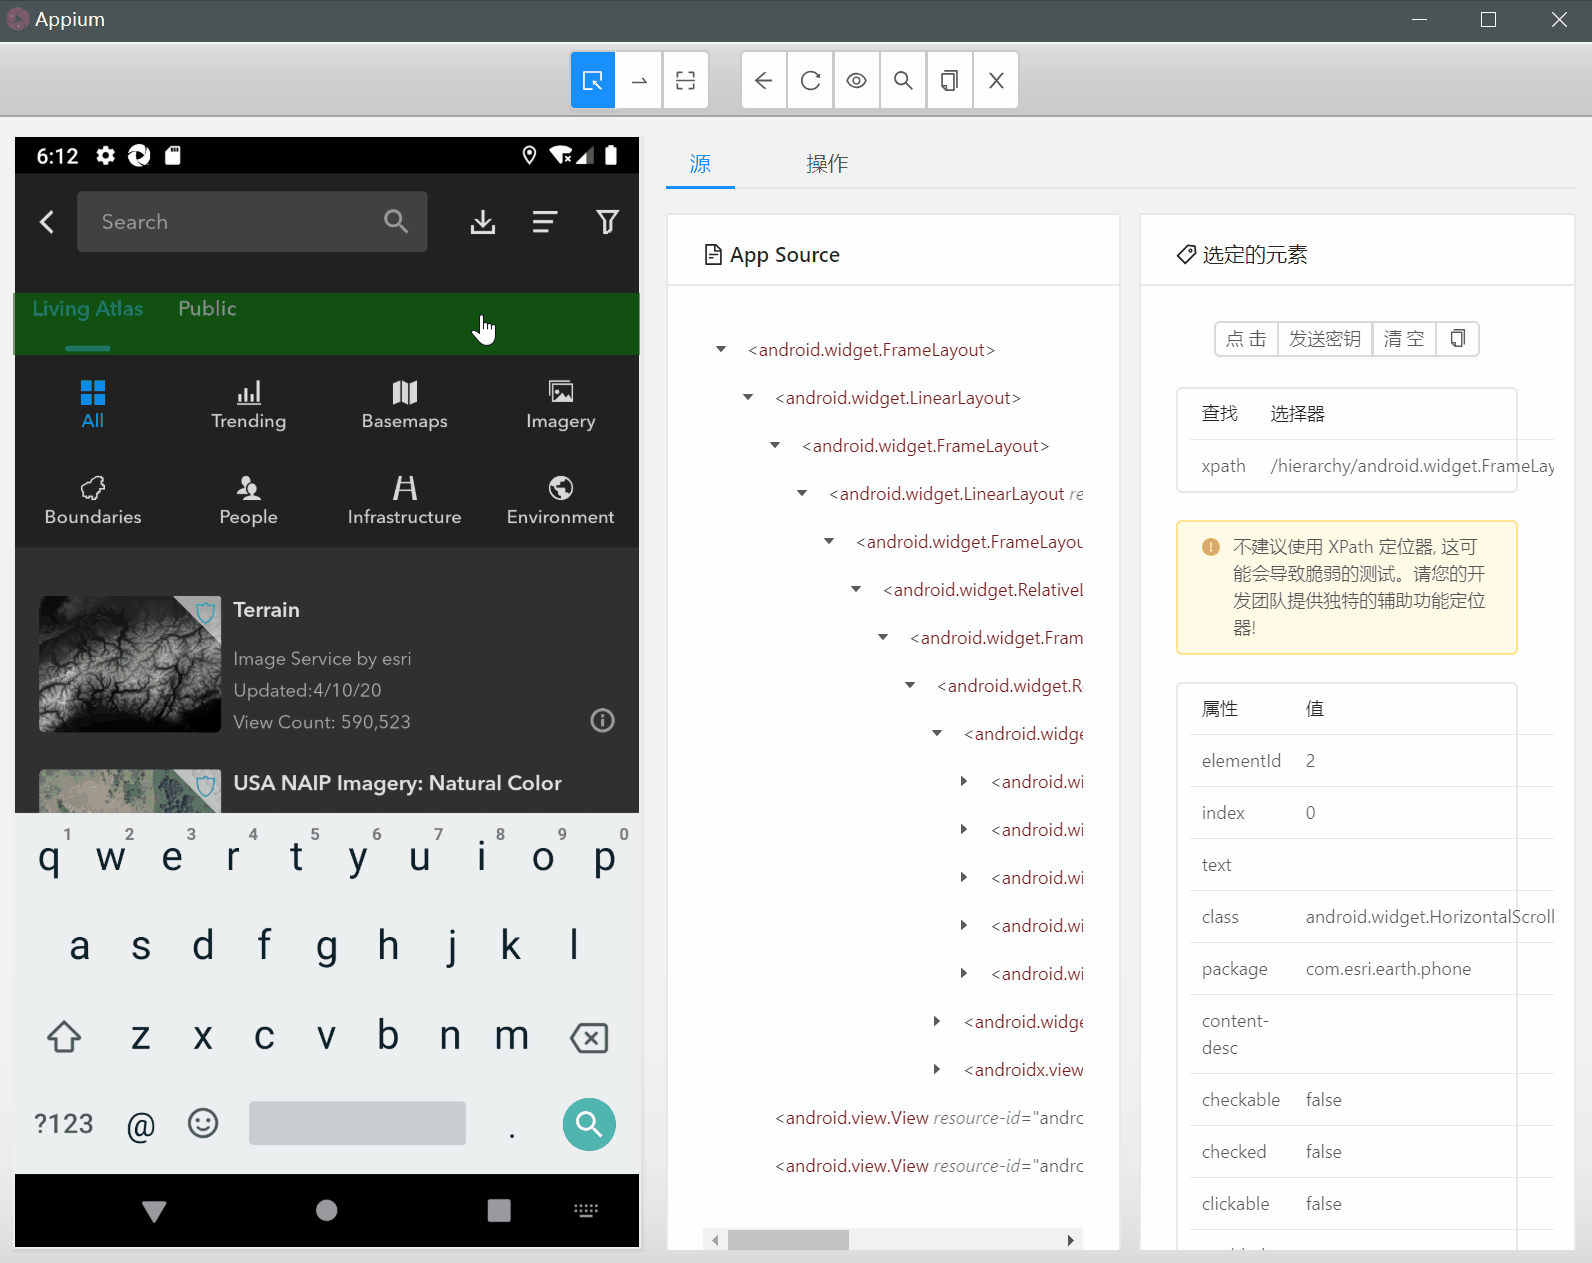Collapse the top android.widget.FrameLayout node
Image resolution: width=1592 pixels, height=1263 pixels.
click(721, 350)
